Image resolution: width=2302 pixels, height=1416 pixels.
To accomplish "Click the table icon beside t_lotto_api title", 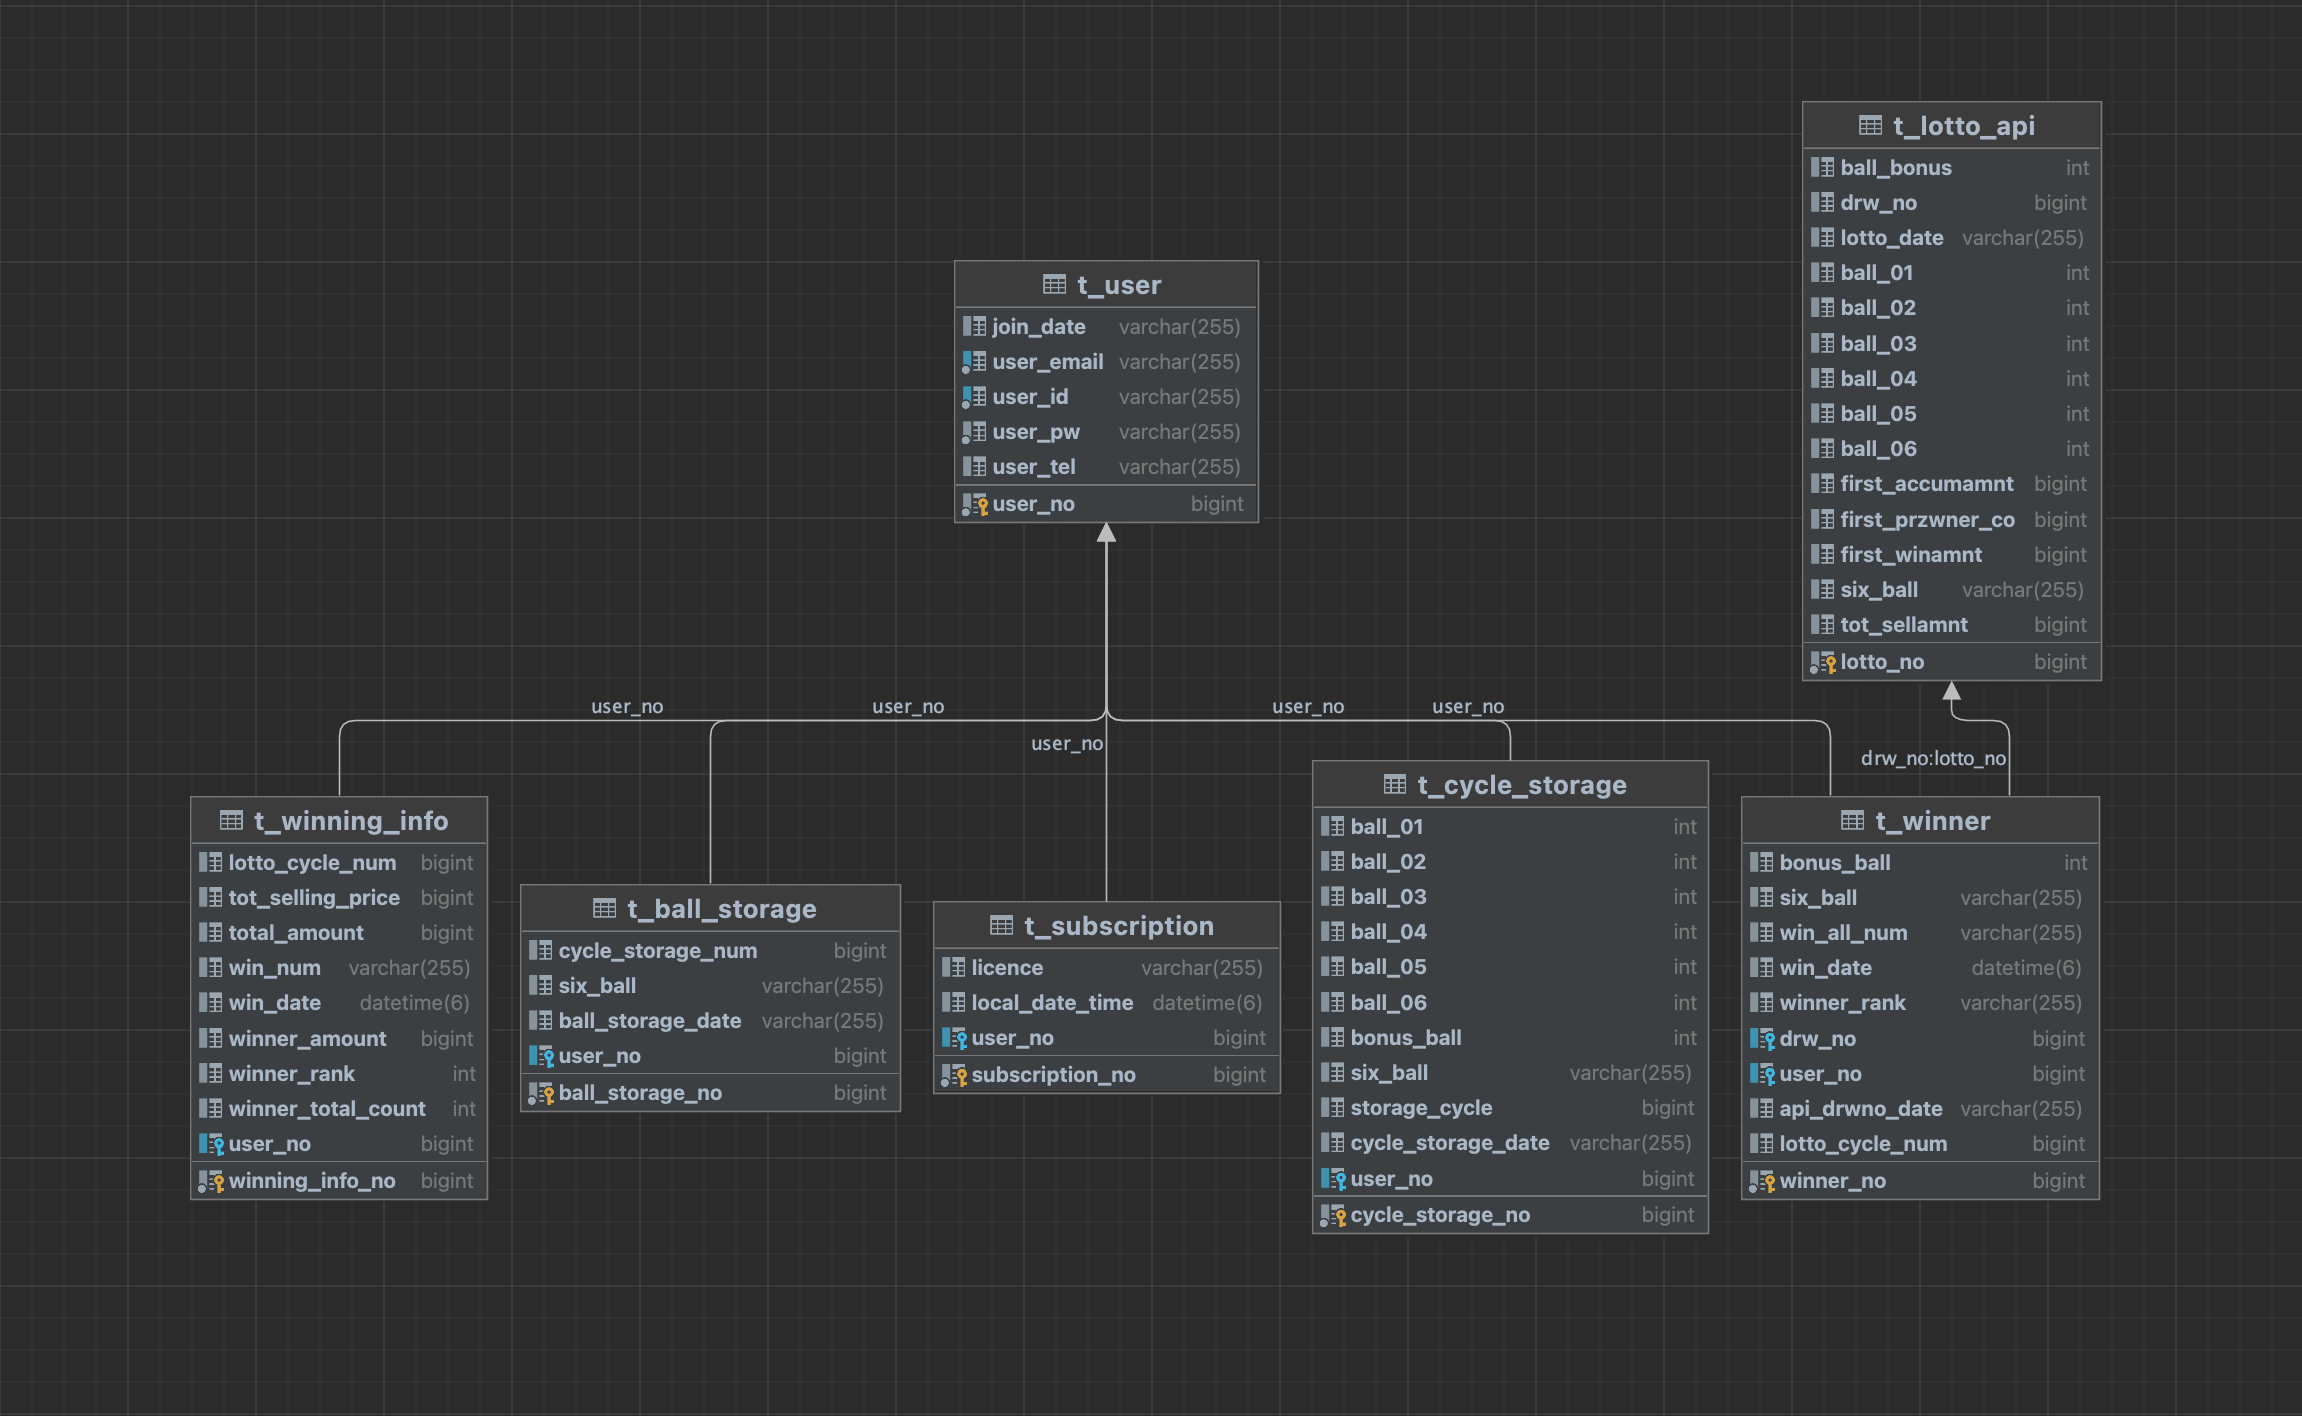I will tap(1870, 126).
